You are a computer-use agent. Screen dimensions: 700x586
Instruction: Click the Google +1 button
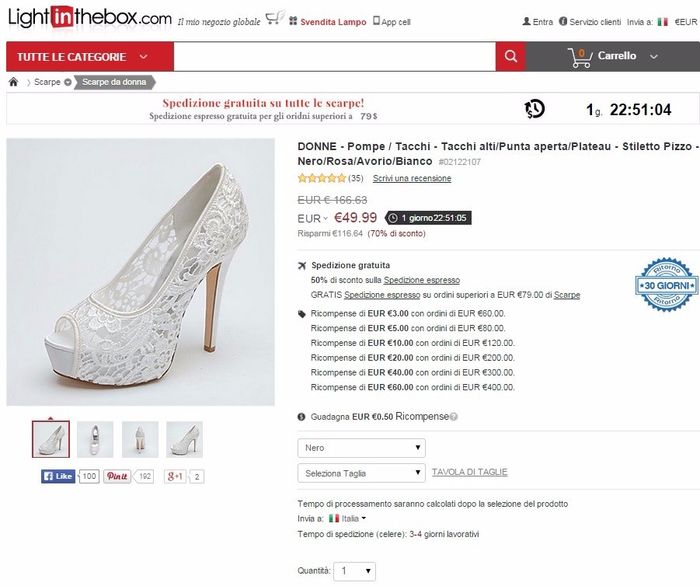pyautogui.click(x=174, y=477)
